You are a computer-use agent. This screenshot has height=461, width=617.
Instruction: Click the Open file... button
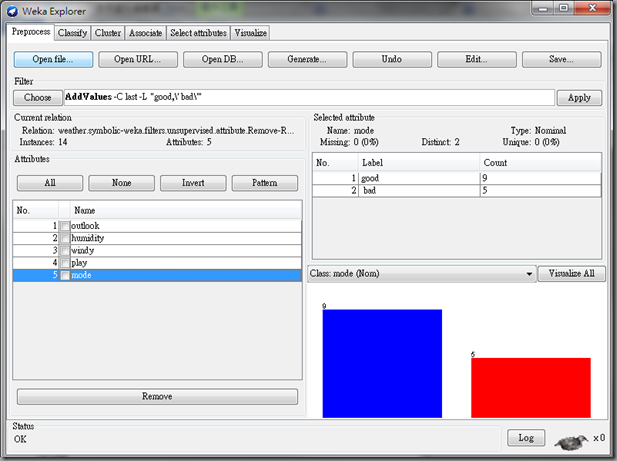[53, 59]
